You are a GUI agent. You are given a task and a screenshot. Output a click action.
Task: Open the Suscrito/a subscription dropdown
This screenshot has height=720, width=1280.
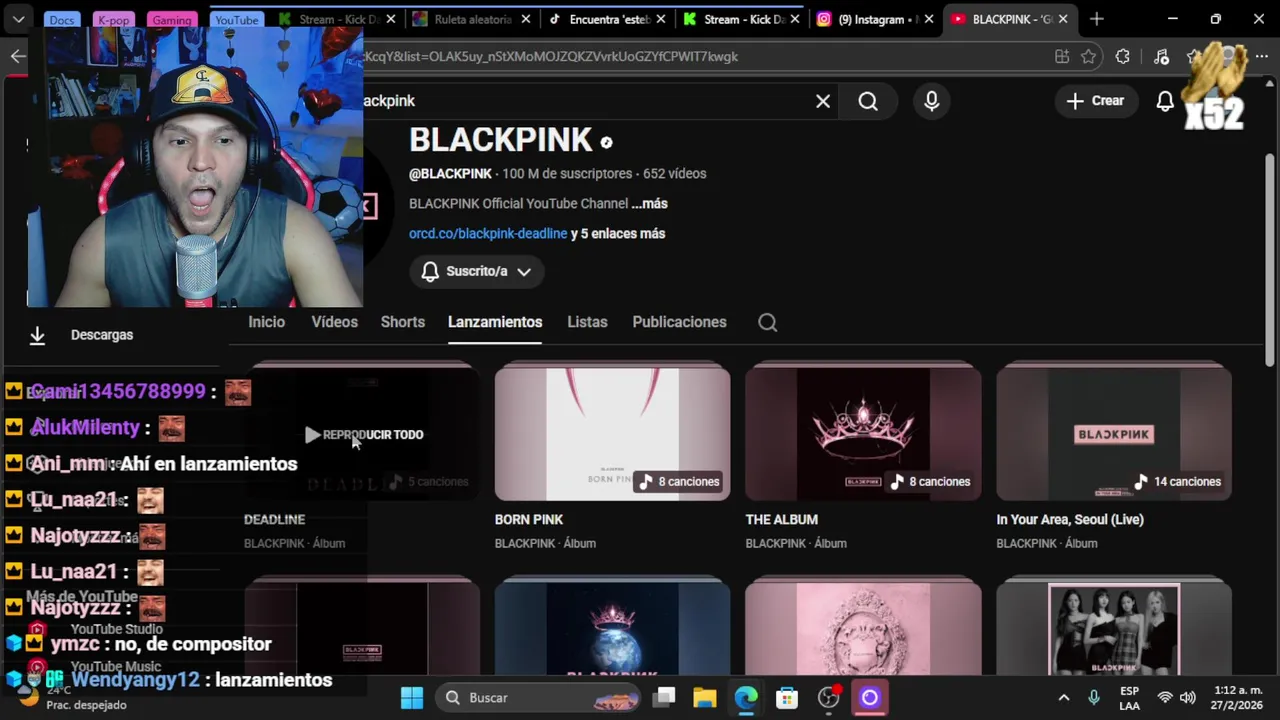coord(476,271)
